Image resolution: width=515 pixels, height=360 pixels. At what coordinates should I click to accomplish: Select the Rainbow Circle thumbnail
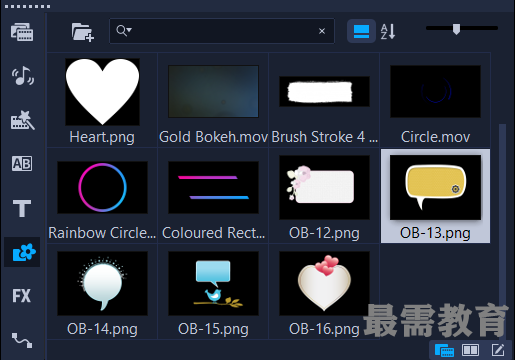pos(102,187)
